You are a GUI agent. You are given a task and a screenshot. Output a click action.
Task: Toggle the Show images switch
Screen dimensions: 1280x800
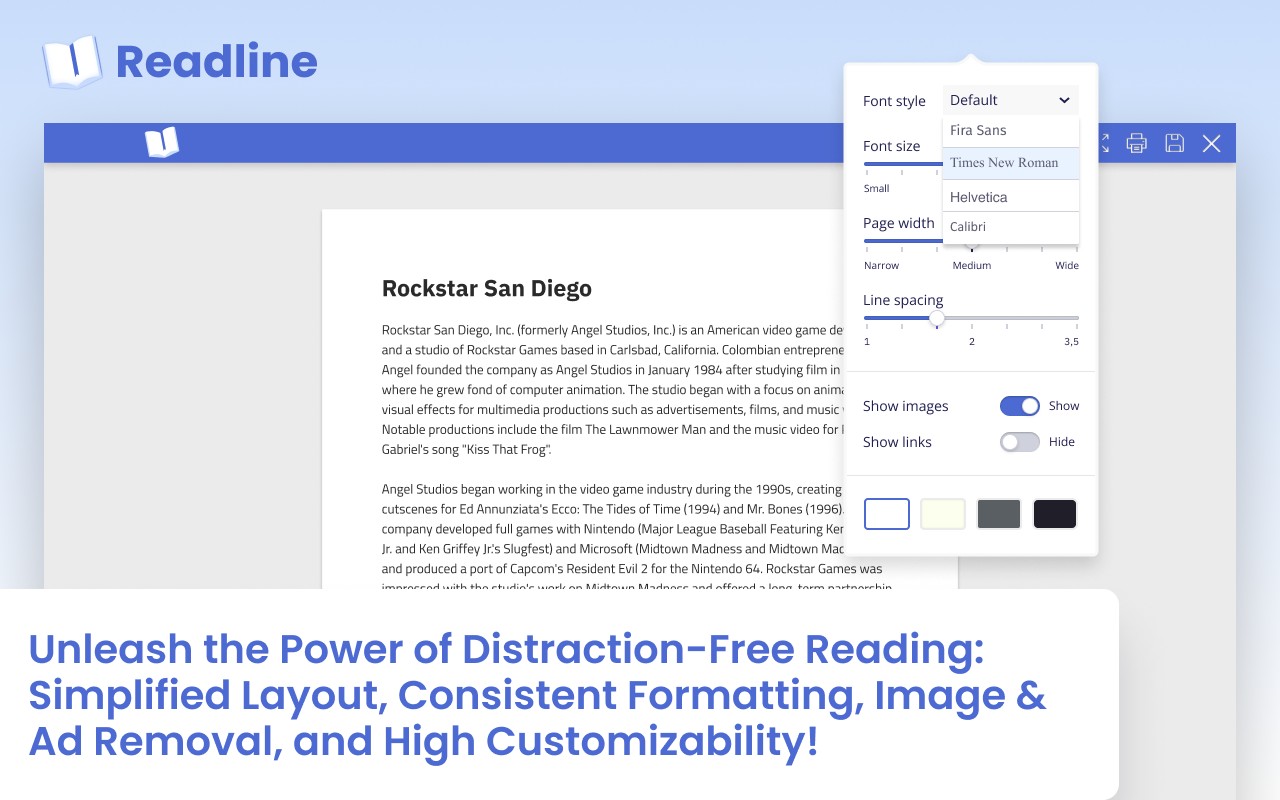coord(1019,406)
